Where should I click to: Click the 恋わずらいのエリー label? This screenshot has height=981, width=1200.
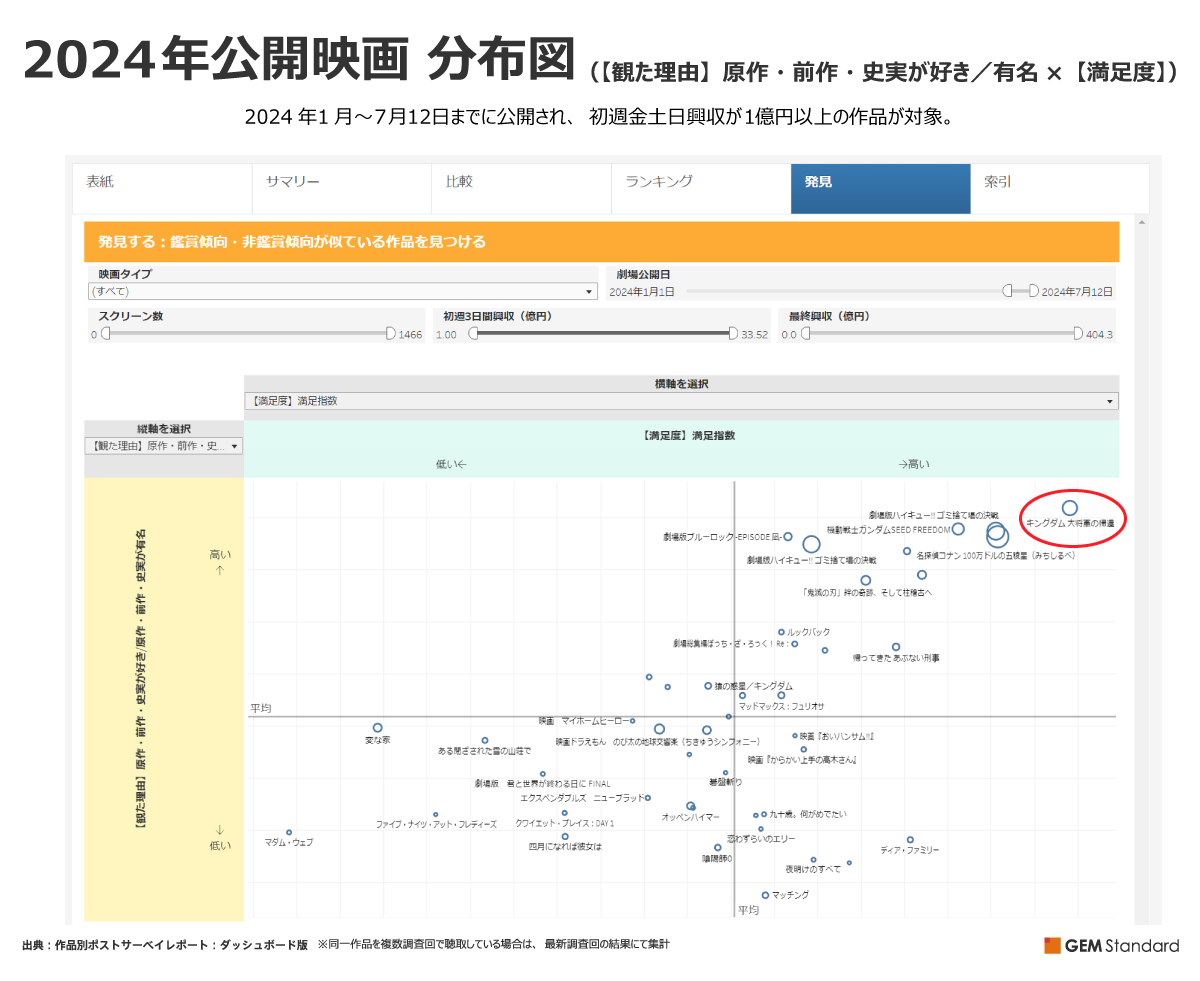(x=761, y=839)
